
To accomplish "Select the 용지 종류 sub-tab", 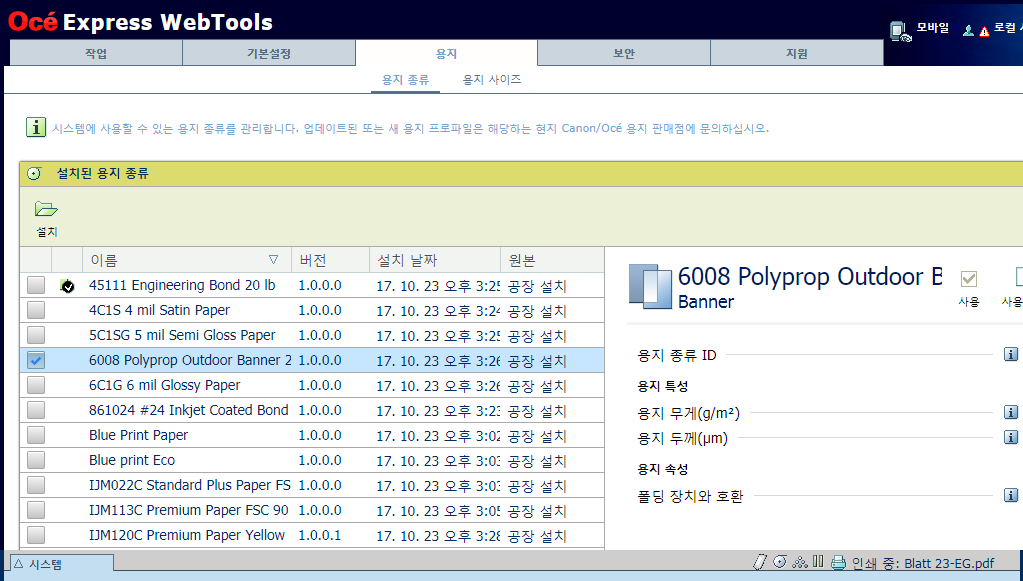I will click(405, 80).
